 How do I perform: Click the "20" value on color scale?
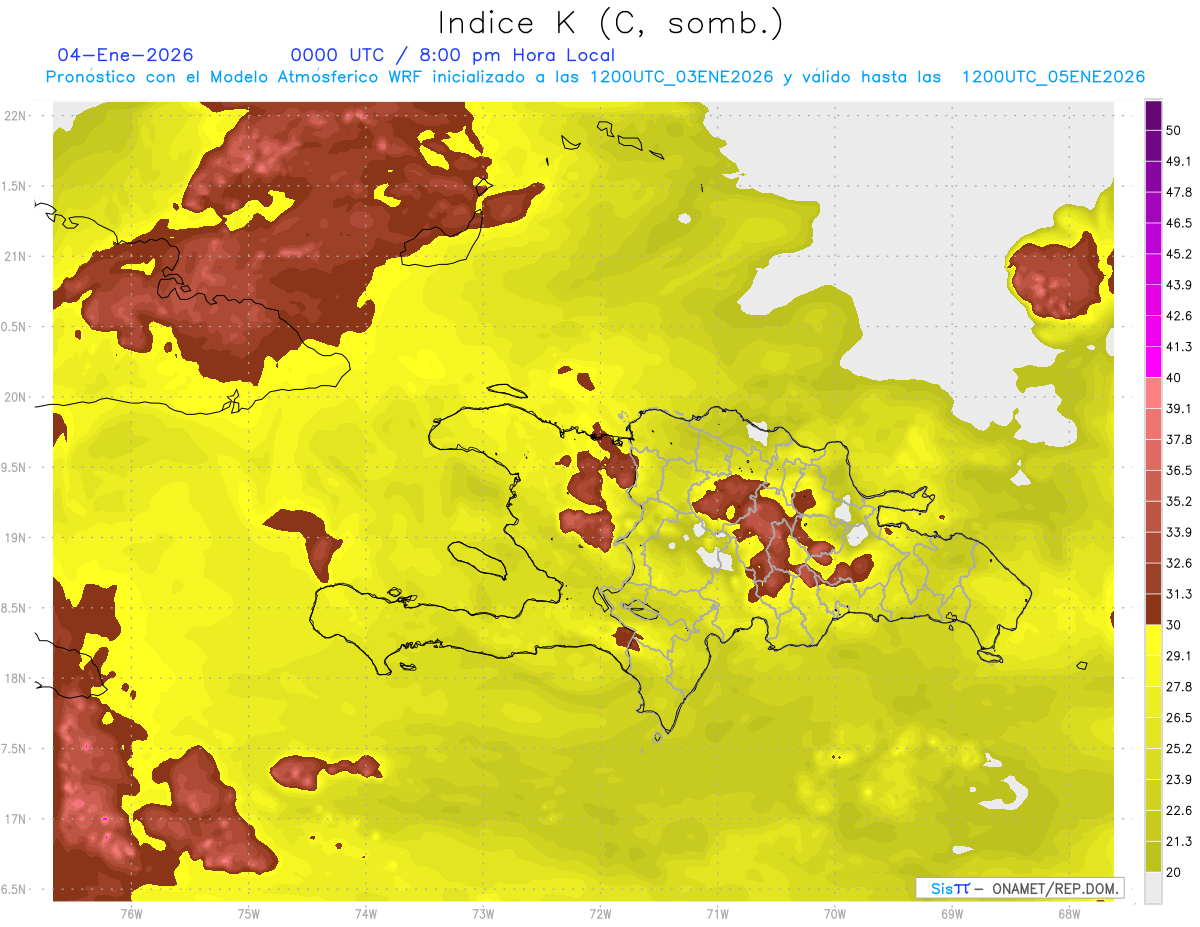1175,873
